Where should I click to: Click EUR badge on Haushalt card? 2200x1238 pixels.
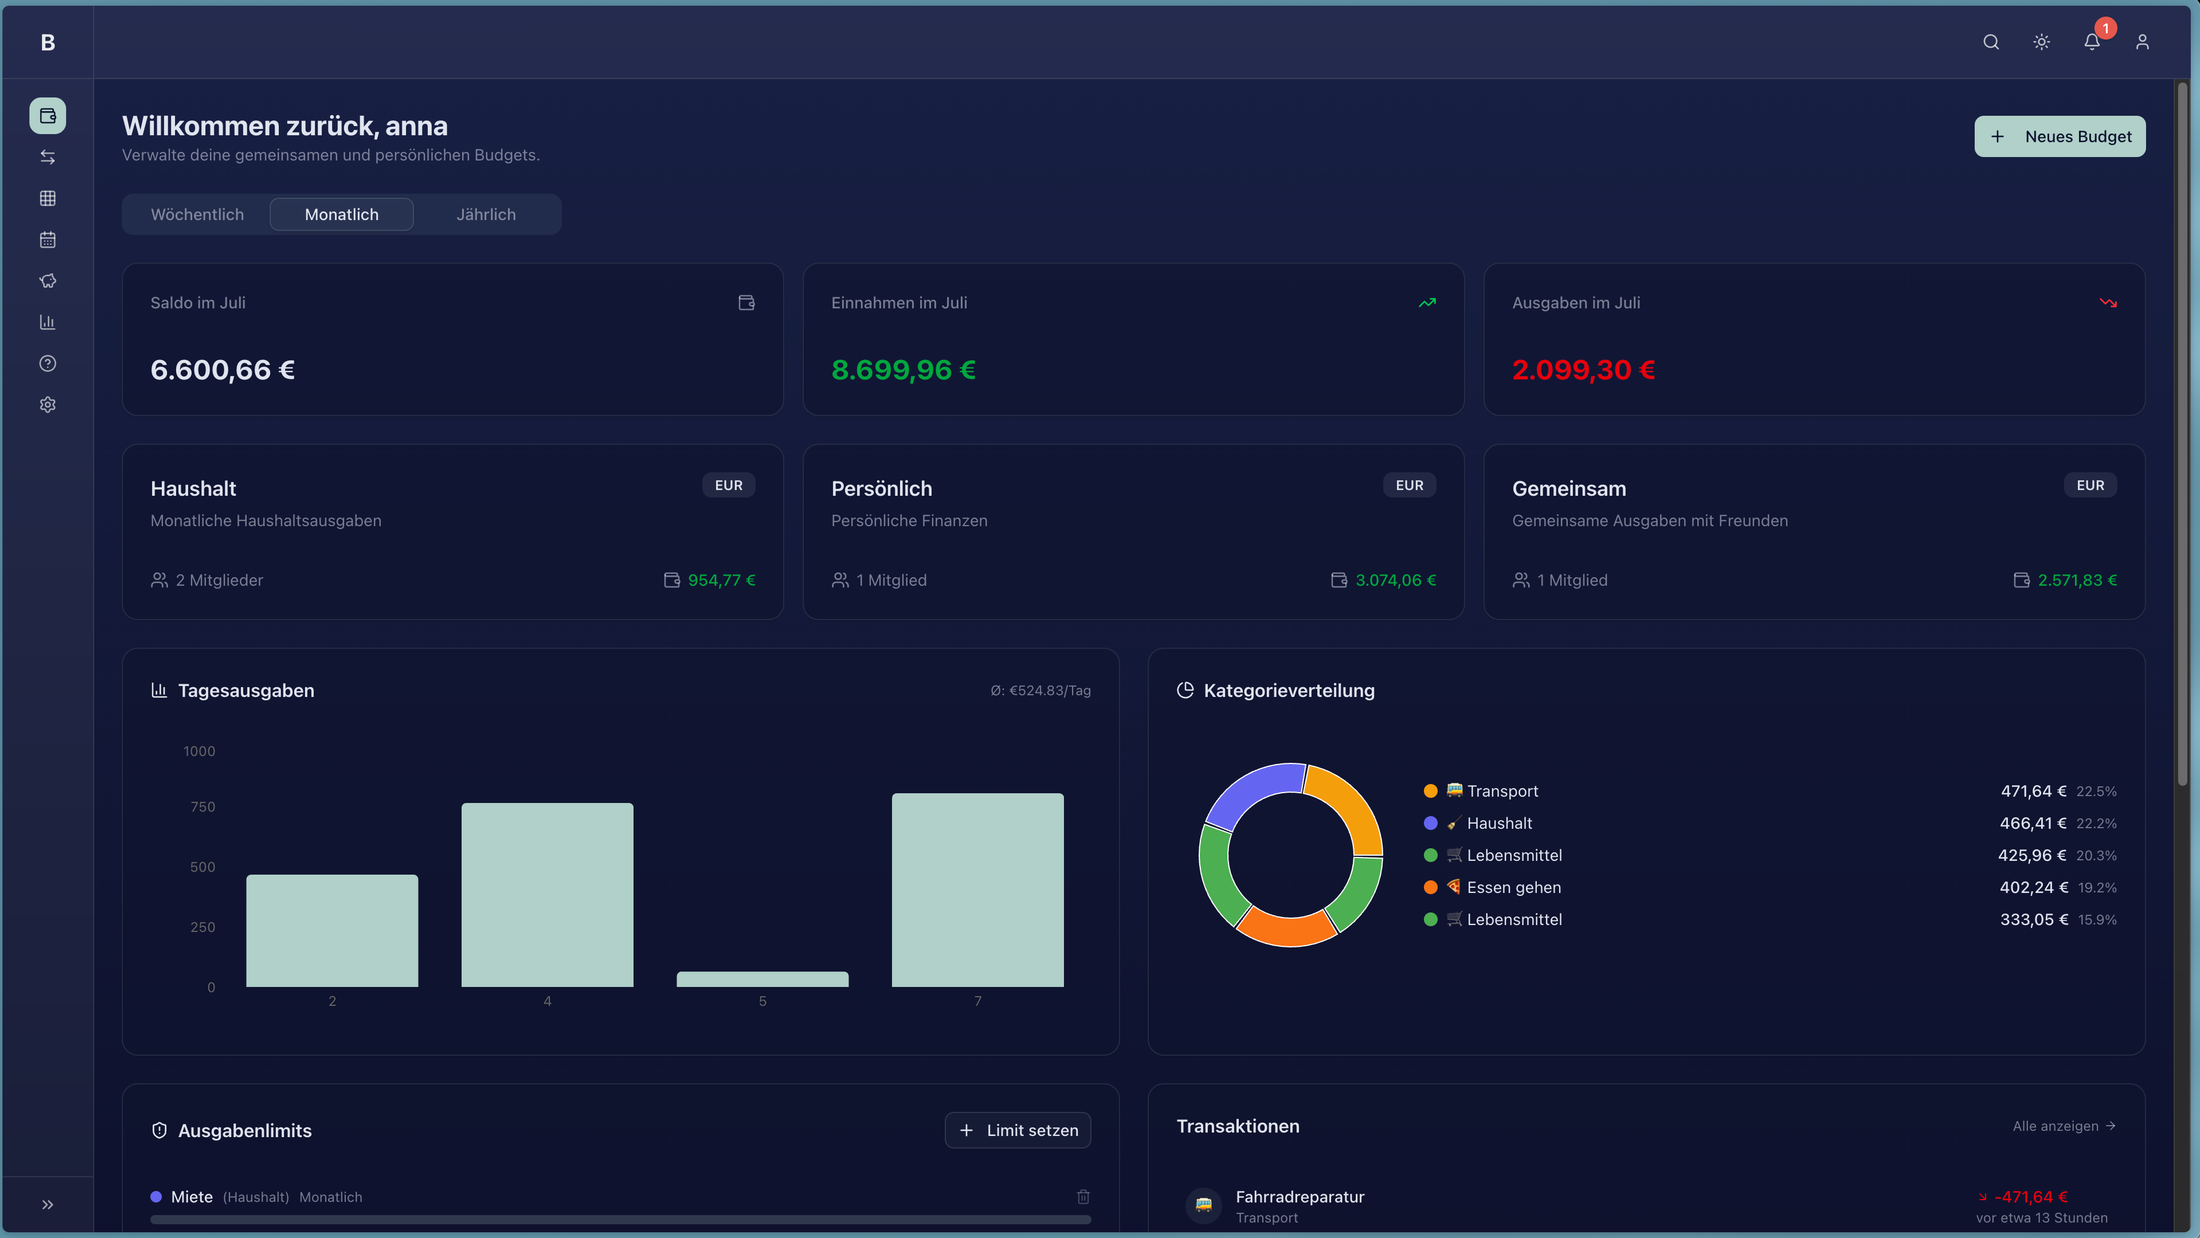pos(728,485)
